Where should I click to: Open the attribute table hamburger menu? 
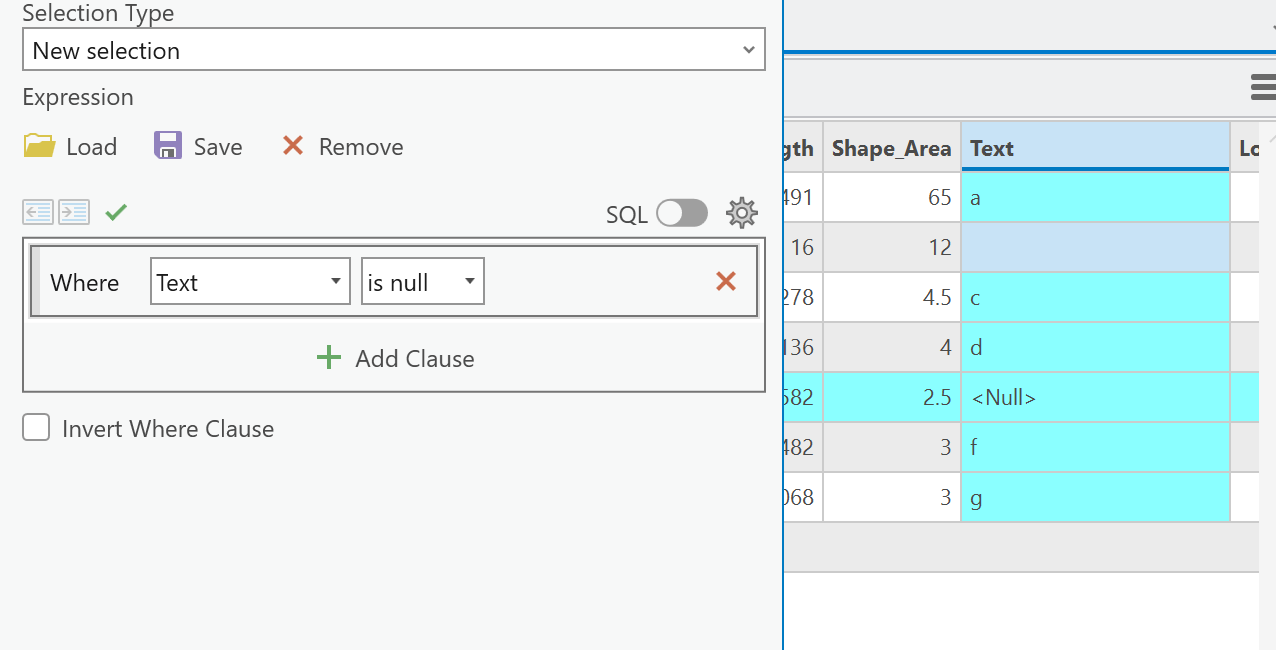[x=1263, y=89]
